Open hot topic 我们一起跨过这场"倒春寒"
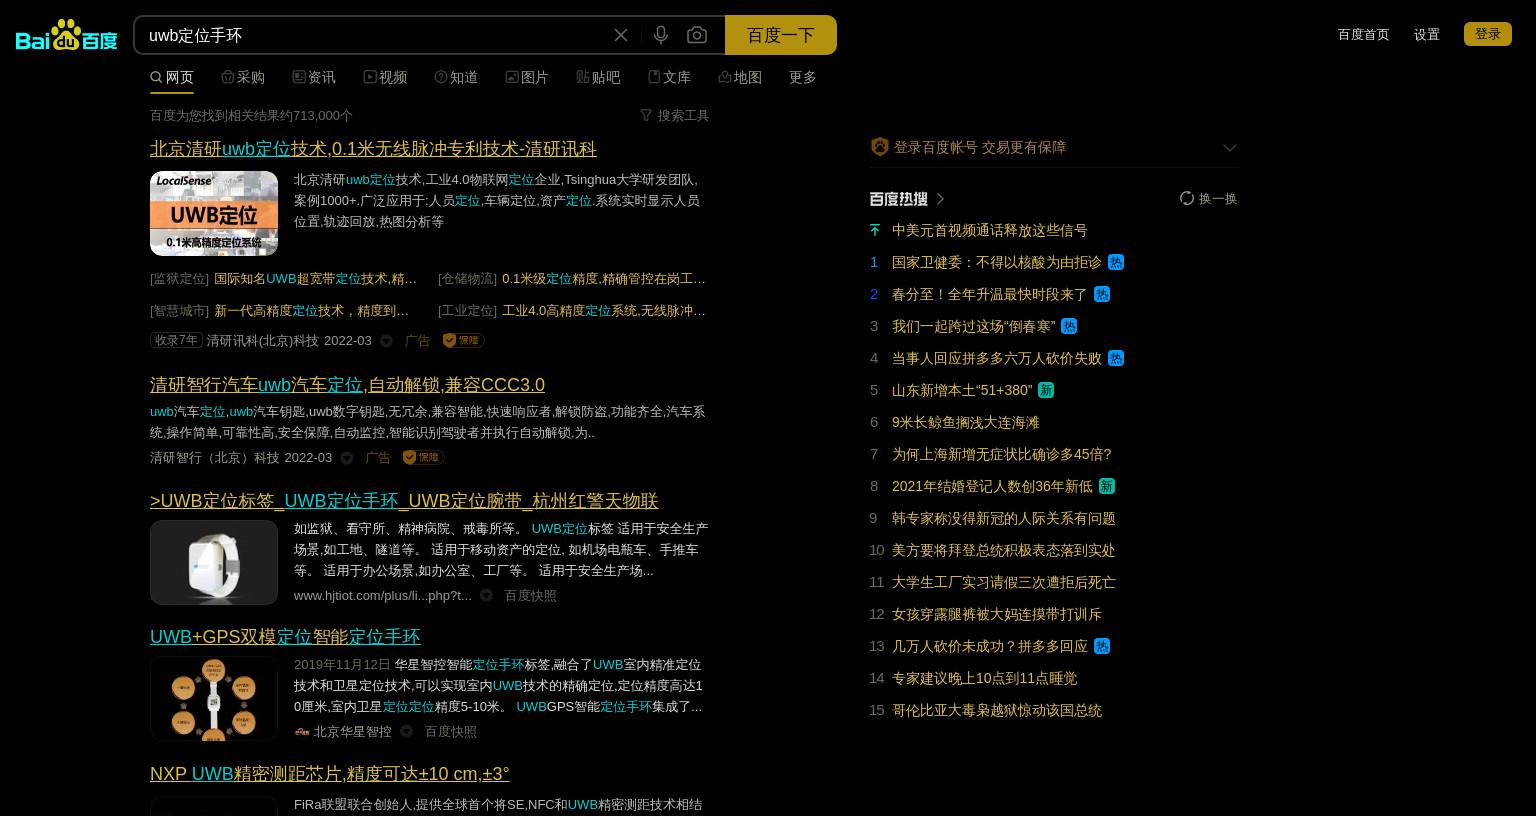The width and height of the screenshot is (1536, 816). click(974, 326)
